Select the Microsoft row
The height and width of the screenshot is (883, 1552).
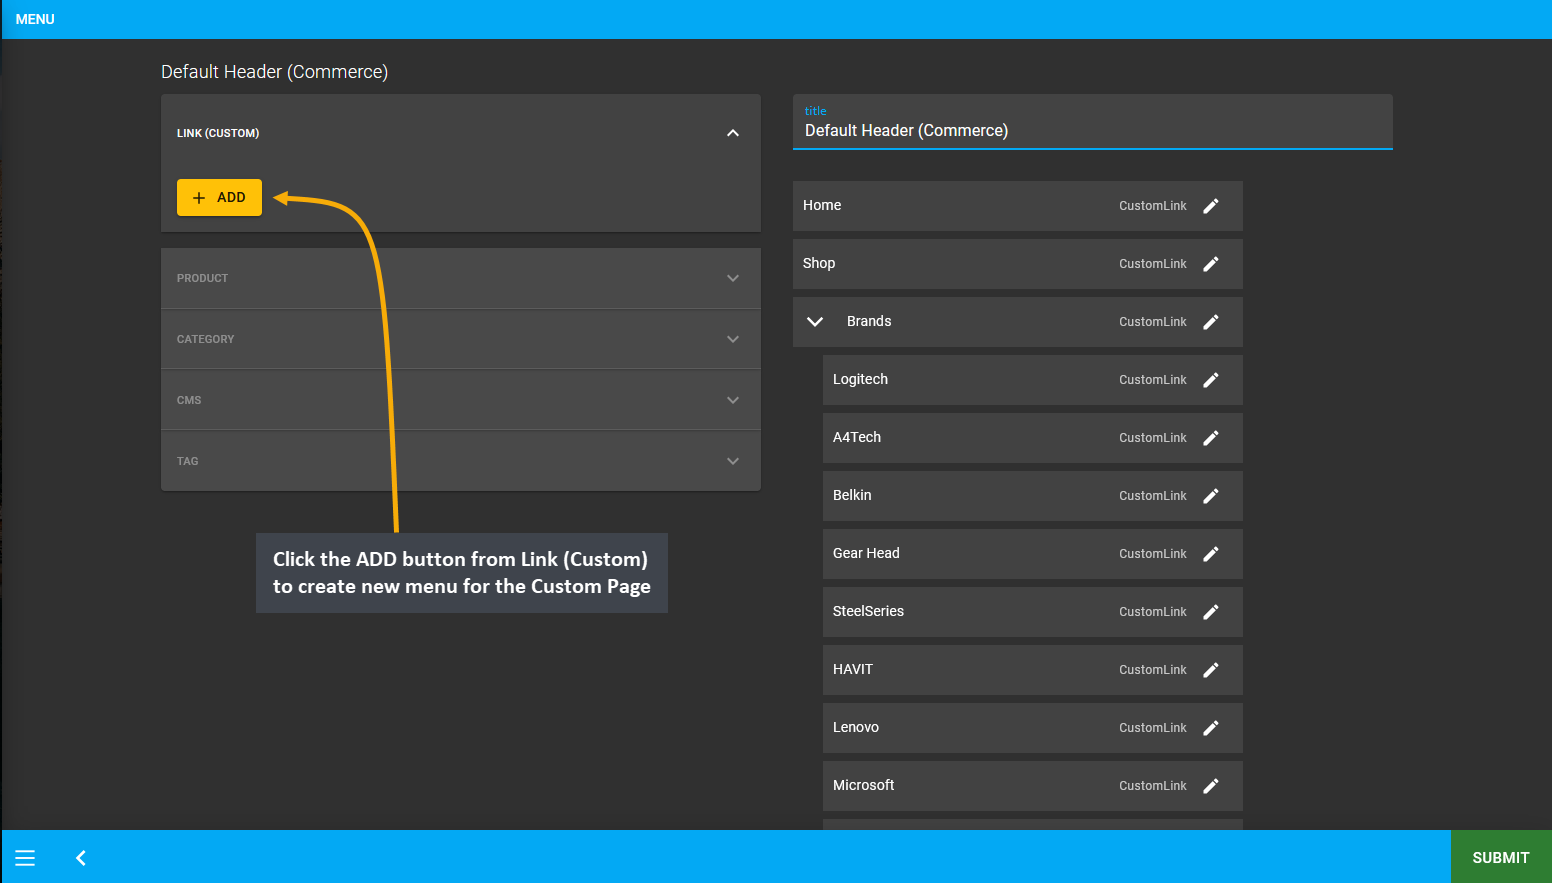pos(1033,786)
